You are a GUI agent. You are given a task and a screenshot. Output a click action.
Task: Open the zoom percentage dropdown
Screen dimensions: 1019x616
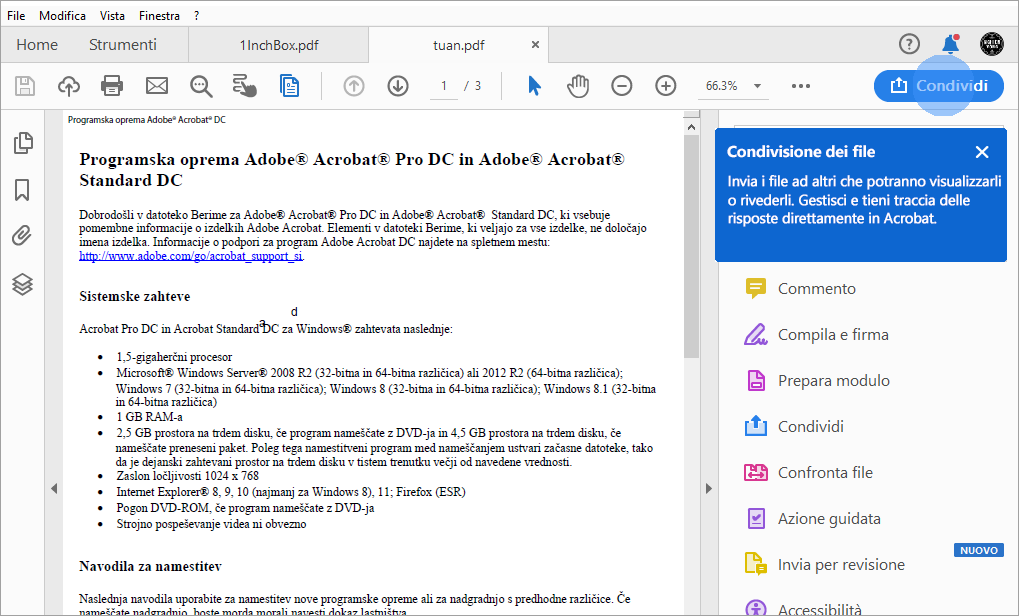coord(755,86)
